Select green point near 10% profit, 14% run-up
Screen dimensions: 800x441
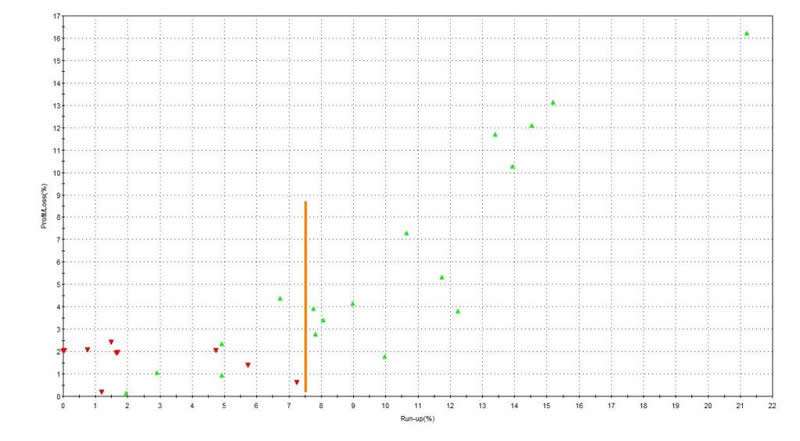click(512, 167)
